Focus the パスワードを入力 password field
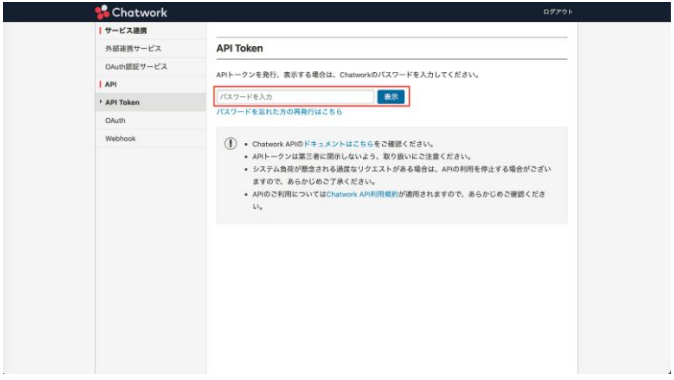The image size is (674, 380). coord(296,97)
